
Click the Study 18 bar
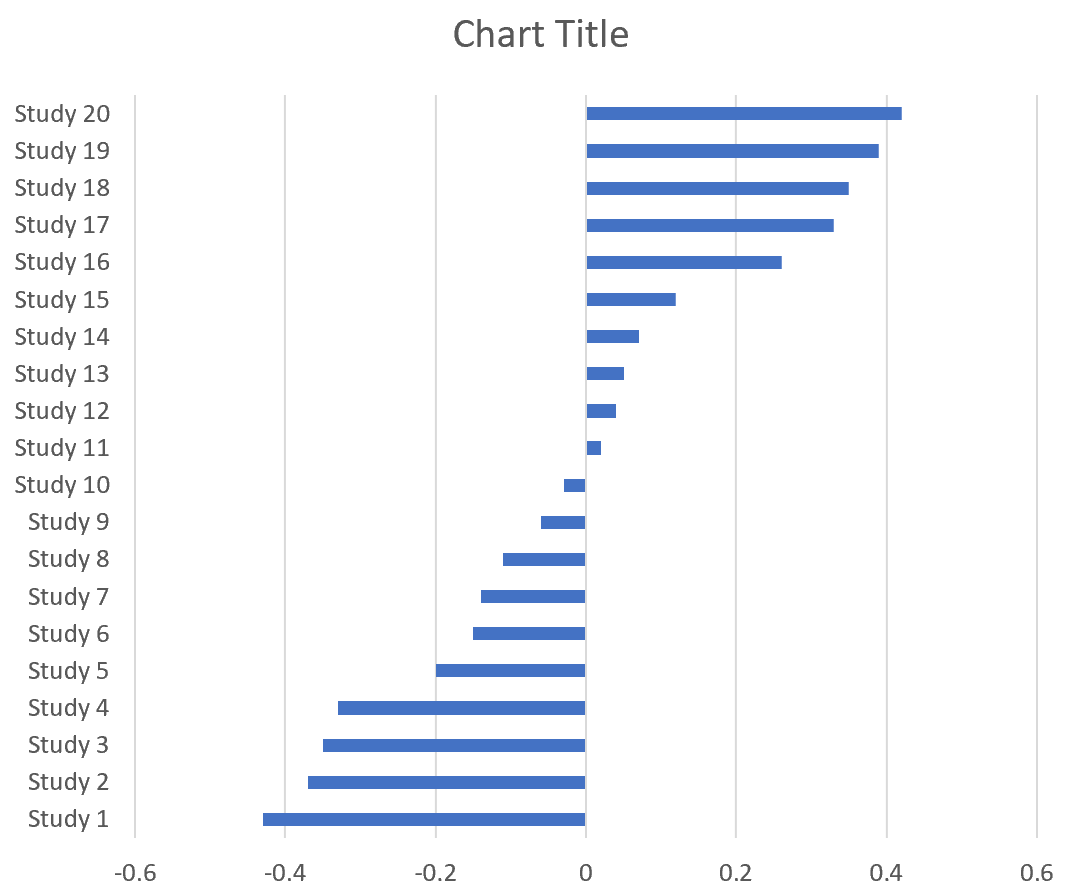[x=717, y=188]
